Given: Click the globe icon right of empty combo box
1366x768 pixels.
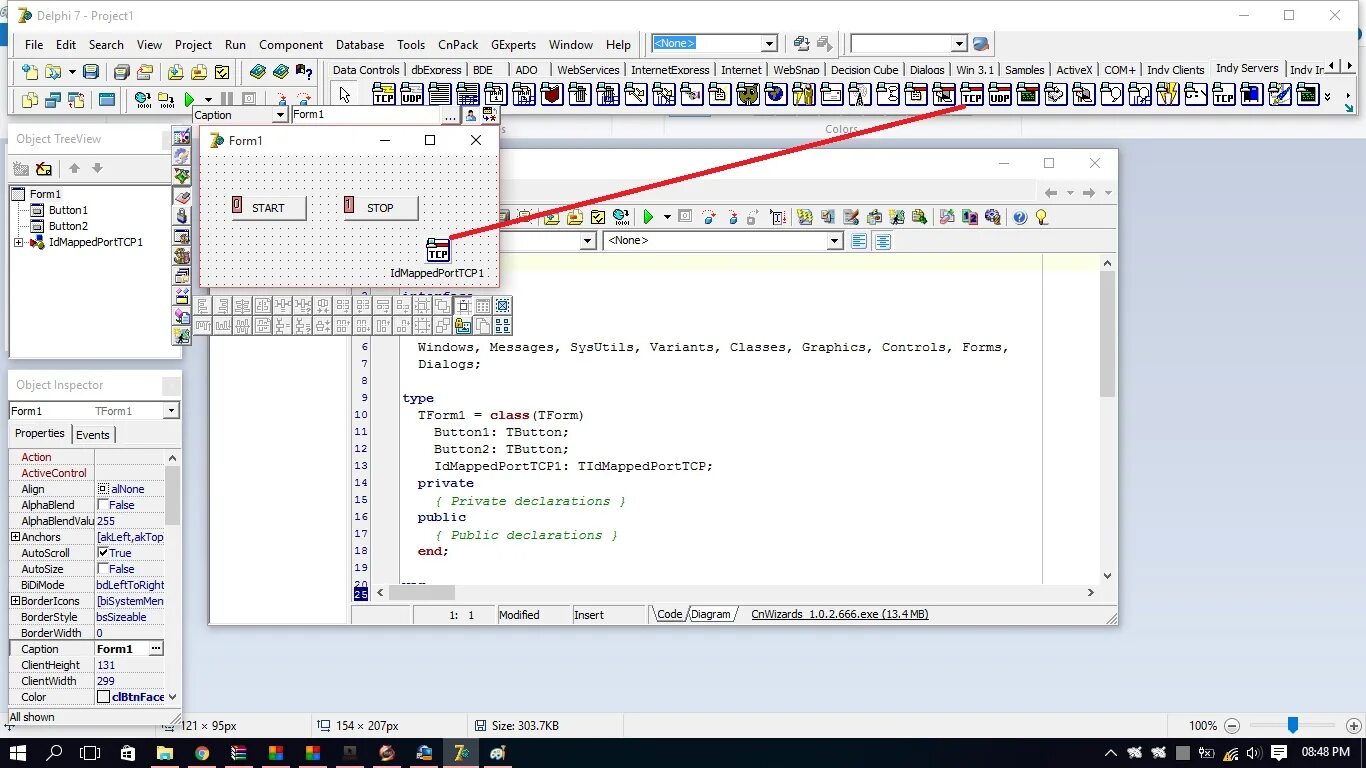Looking at the screenshot, I should tap(981, 44).
